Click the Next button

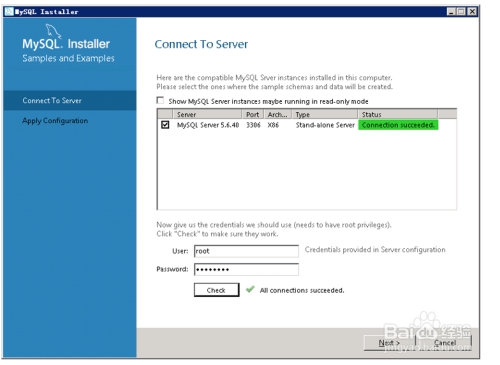[x=389, y=343]
